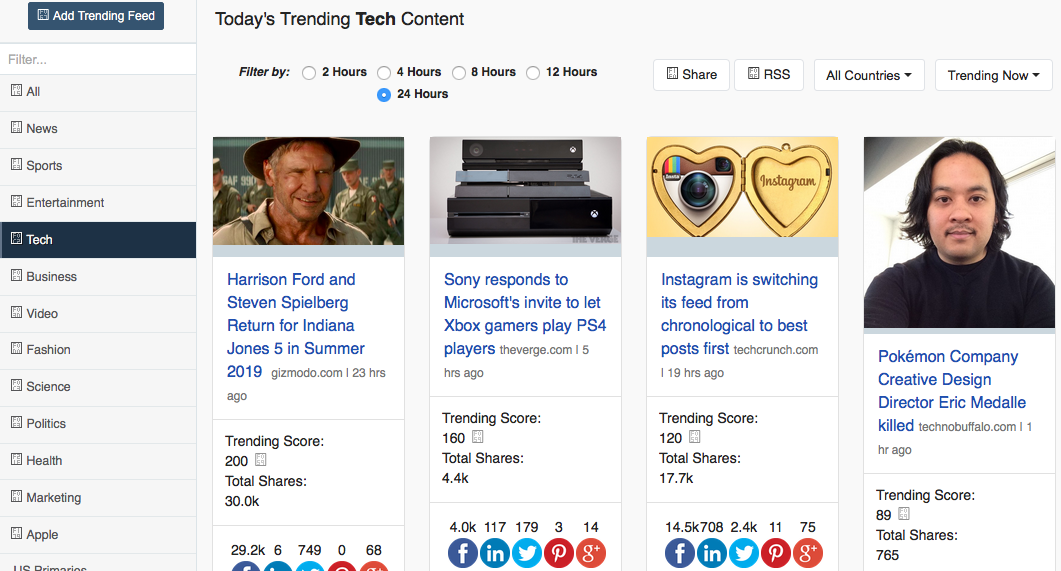Screen dimensions: 1061x571
Task: Show the Science trending feed
Action: coord(98,387)
